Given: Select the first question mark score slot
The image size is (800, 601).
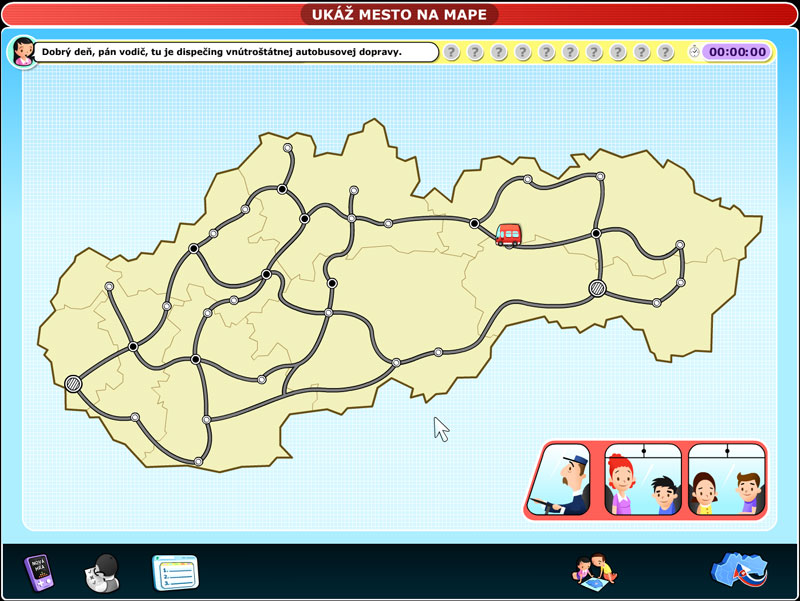Looking at the screenshot, I should 451,52.
